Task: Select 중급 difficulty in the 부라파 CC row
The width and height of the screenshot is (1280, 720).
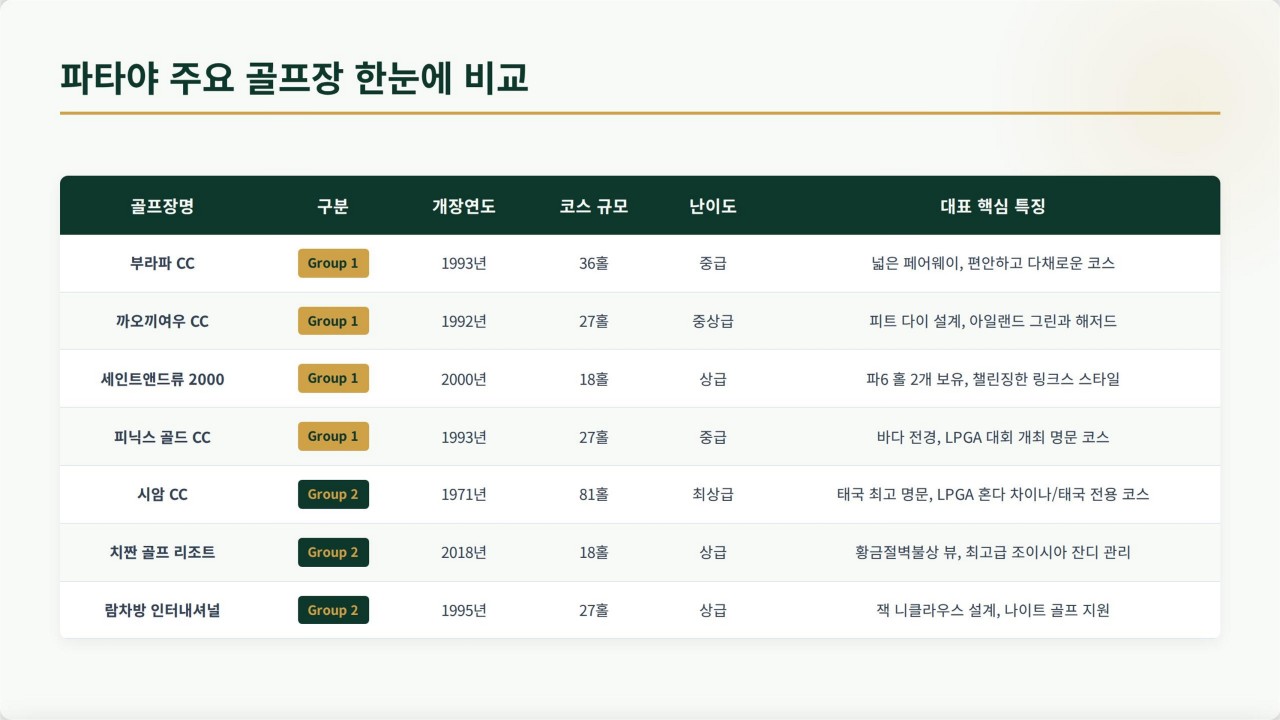Action: tap(713, 264)
